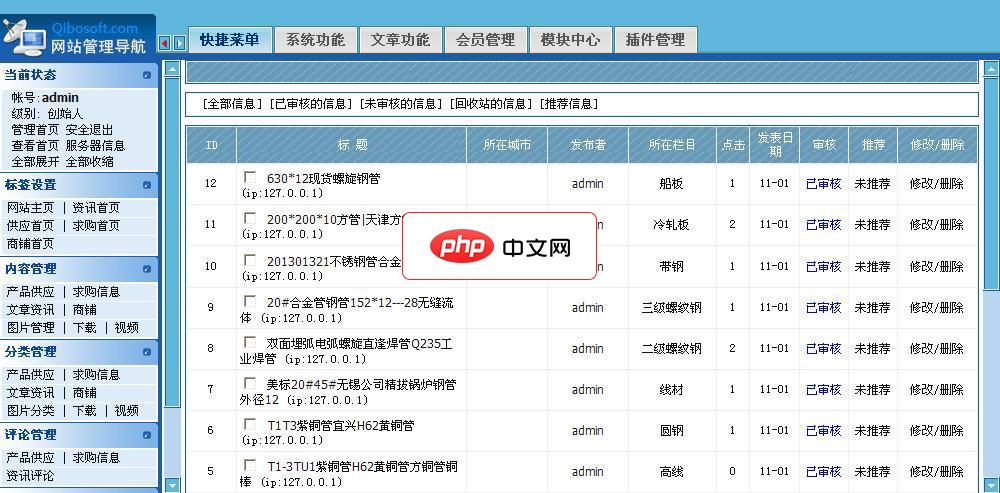This screenshot has width=1000, height=493.
Task: Open the 会员管理 tab
Action: tap(485, 40)
